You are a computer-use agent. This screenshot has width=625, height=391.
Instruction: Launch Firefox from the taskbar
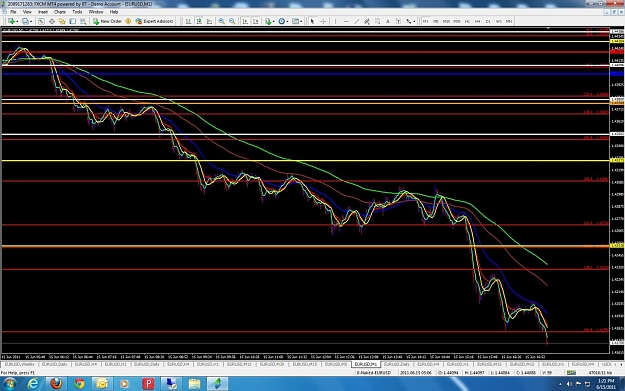(x=56, y=384)
